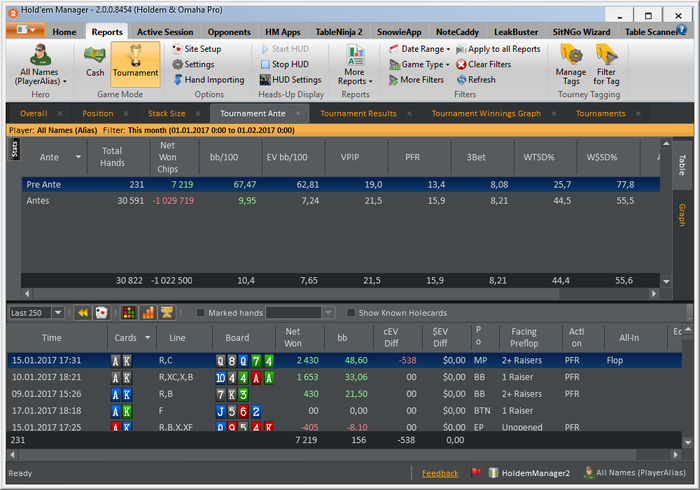Open Site Setup options

point(197,49)
